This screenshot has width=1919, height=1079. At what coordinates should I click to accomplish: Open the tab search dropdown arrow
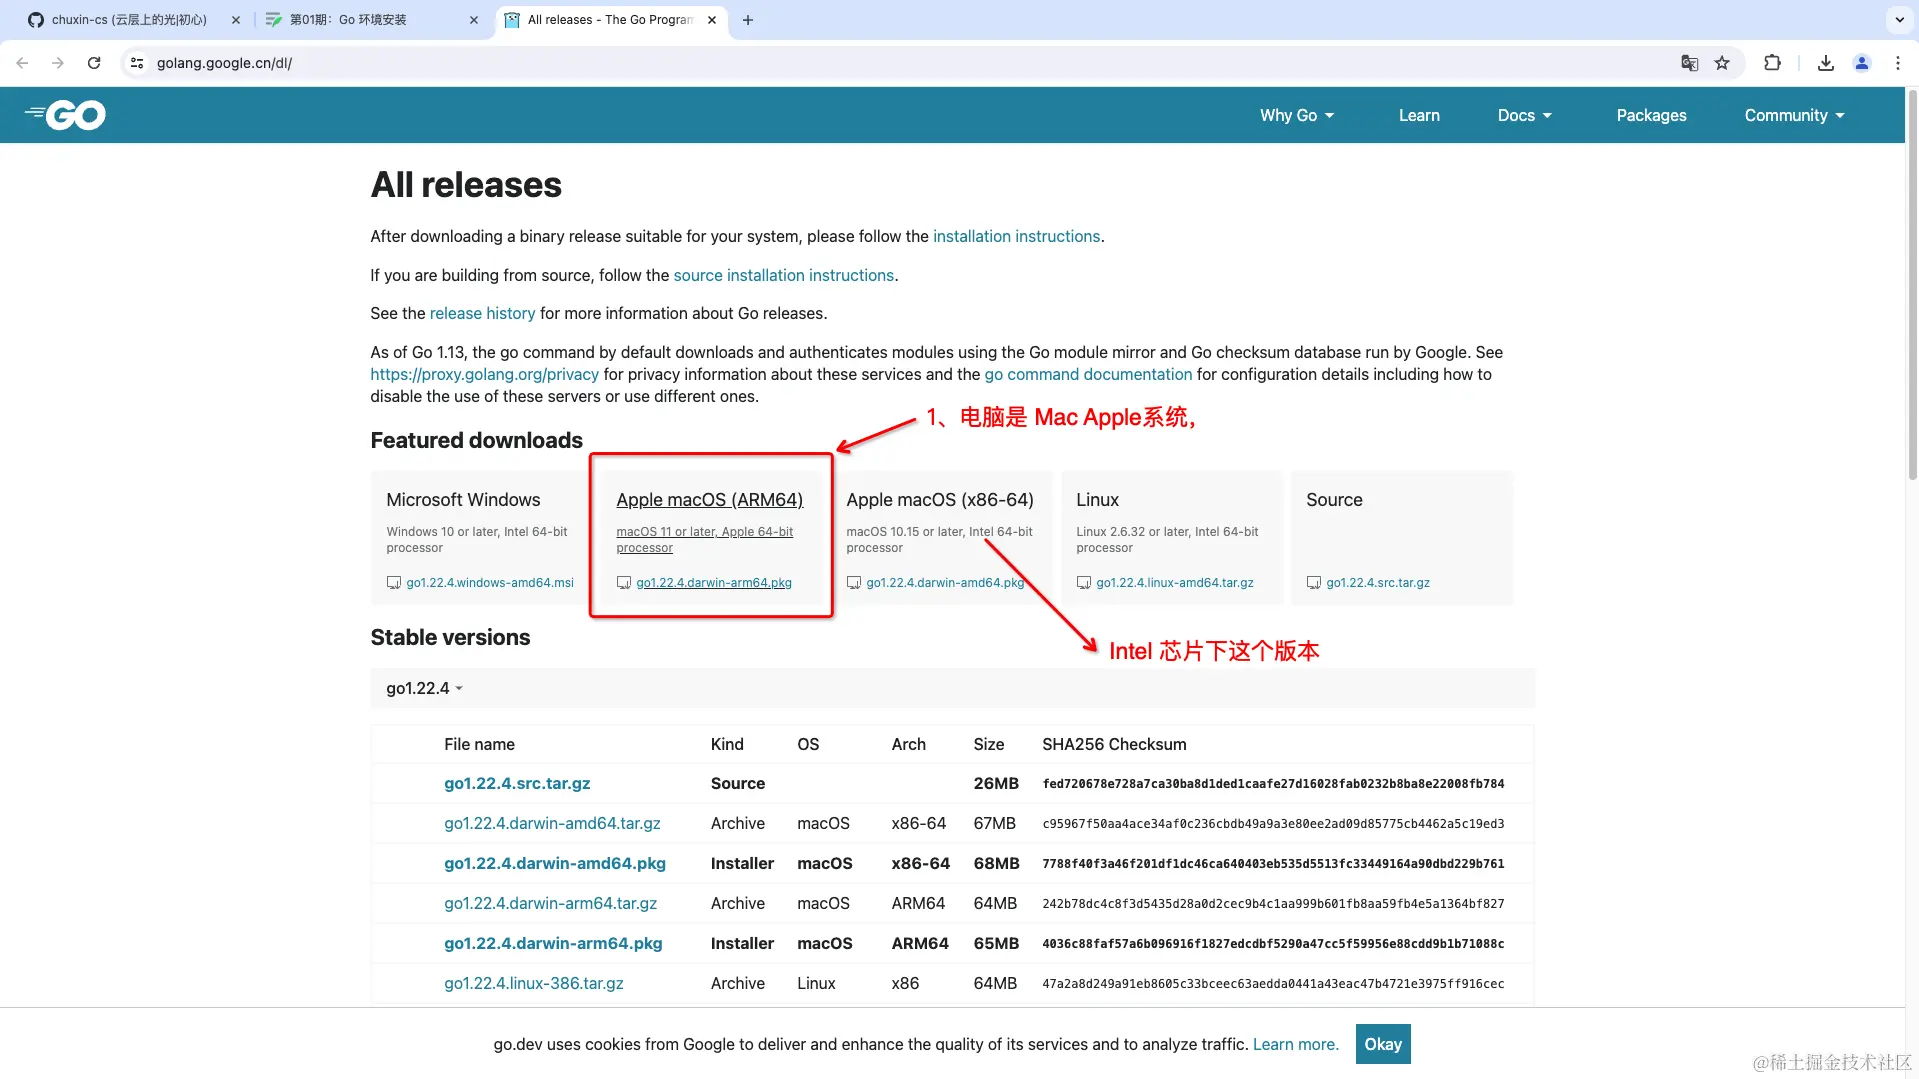pyautogui.click(x=1899, y=20)
